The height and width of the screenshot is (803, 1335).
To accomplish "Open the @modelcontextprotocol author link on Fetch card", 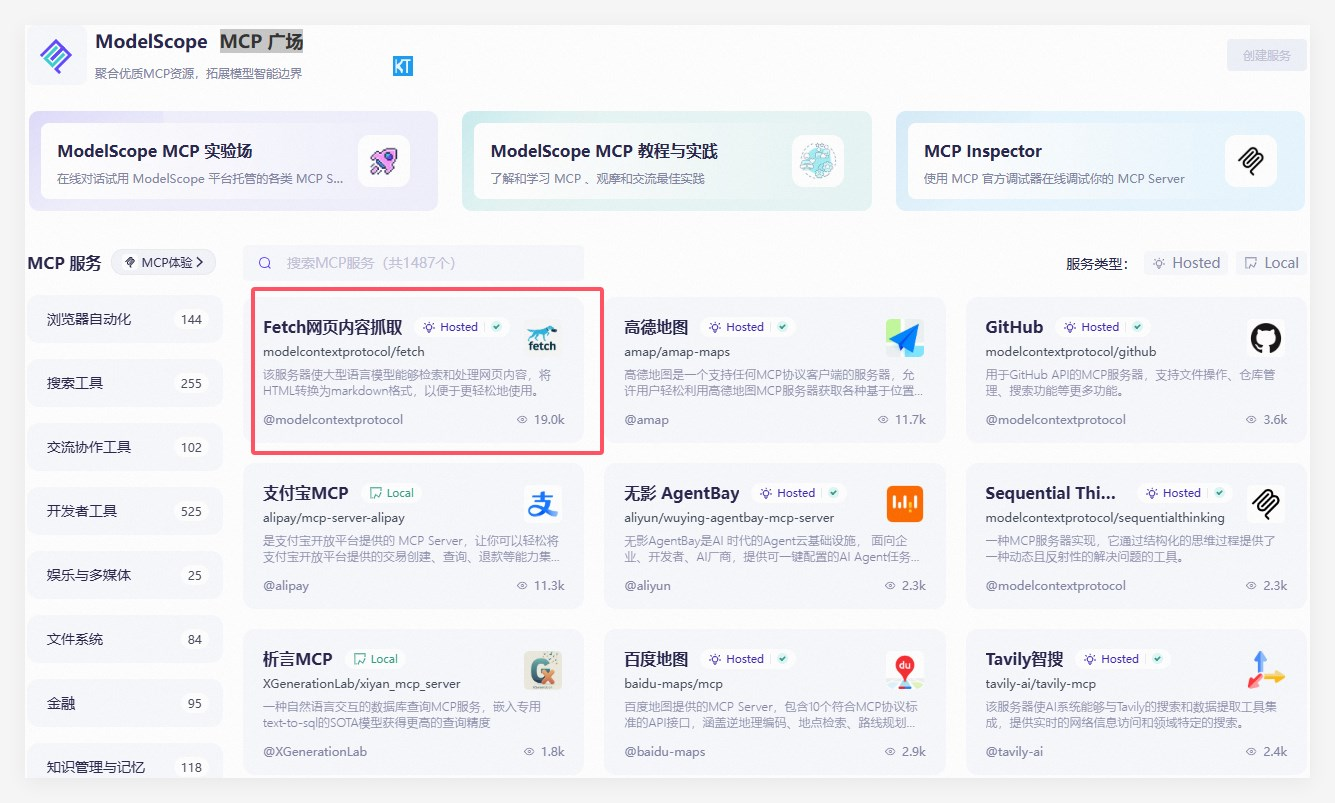I will 333,420.
